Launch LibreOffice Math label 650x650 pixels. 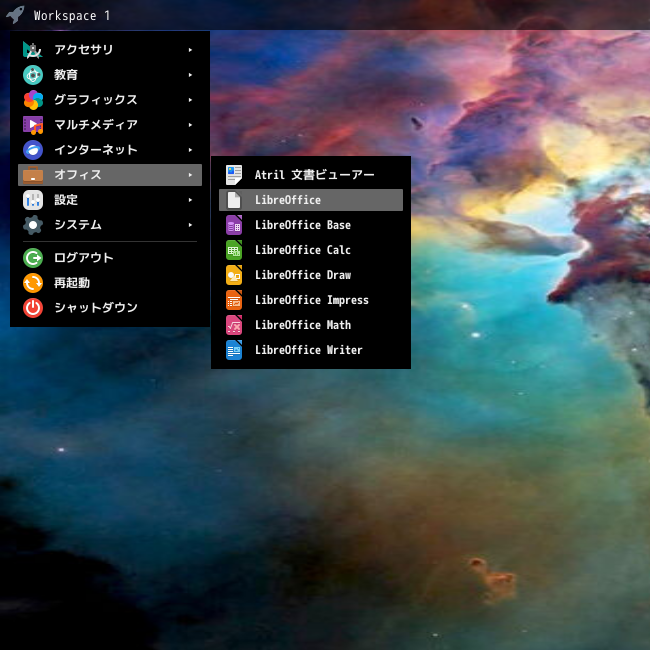(x=303, y=325)
